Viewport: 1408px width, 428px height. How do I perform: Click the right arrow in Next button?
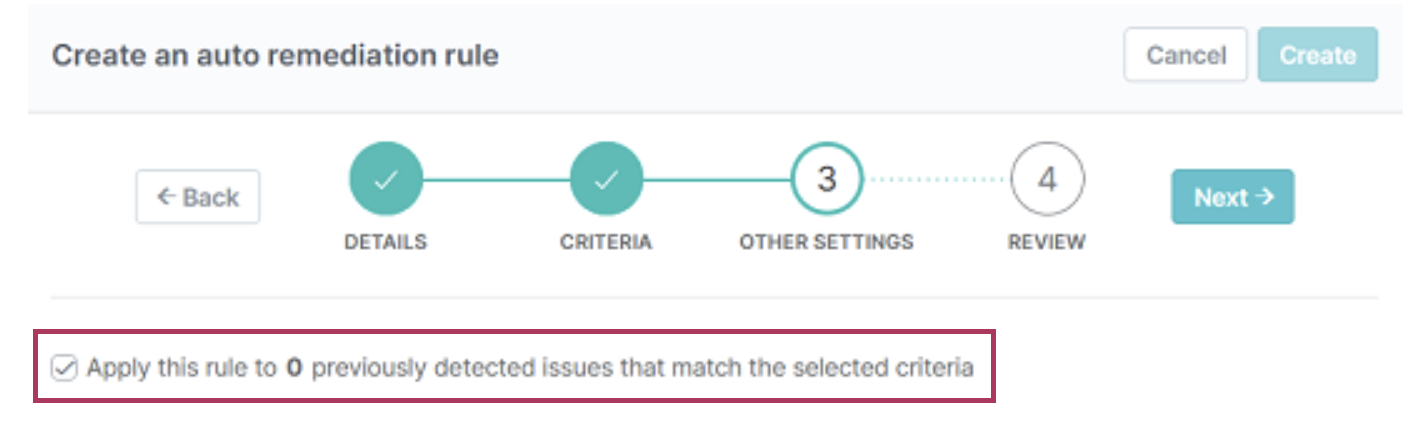(1265, 197)
